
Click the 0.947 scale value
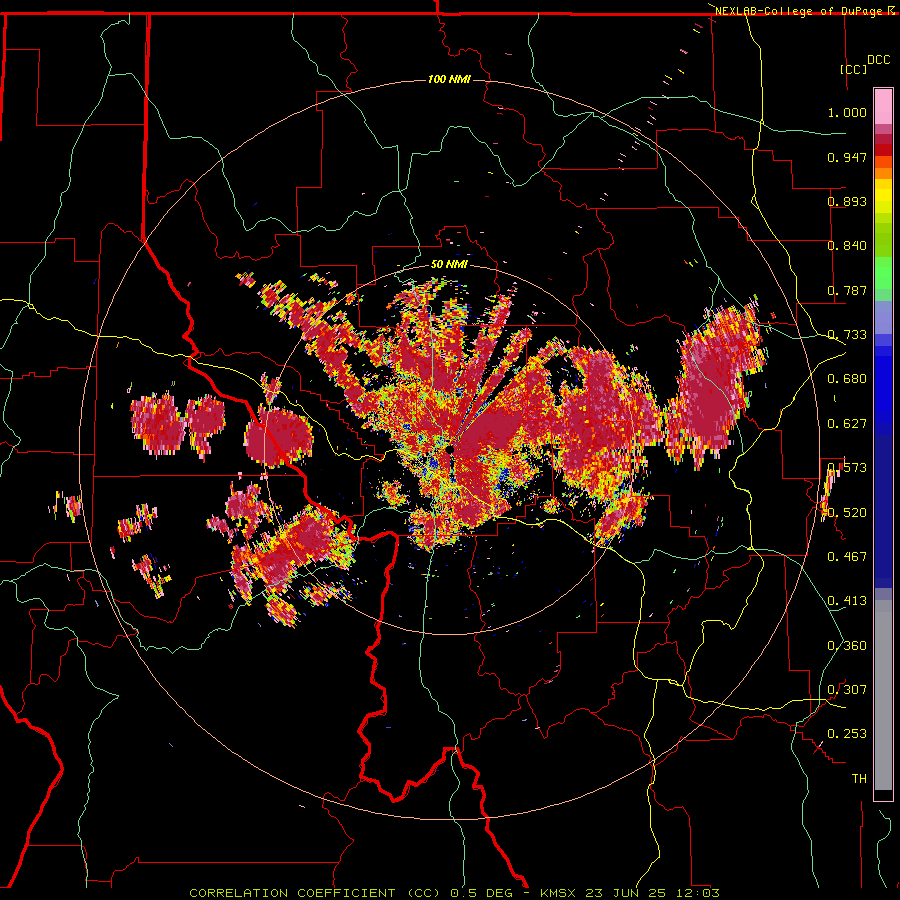[x=847, y=157]
